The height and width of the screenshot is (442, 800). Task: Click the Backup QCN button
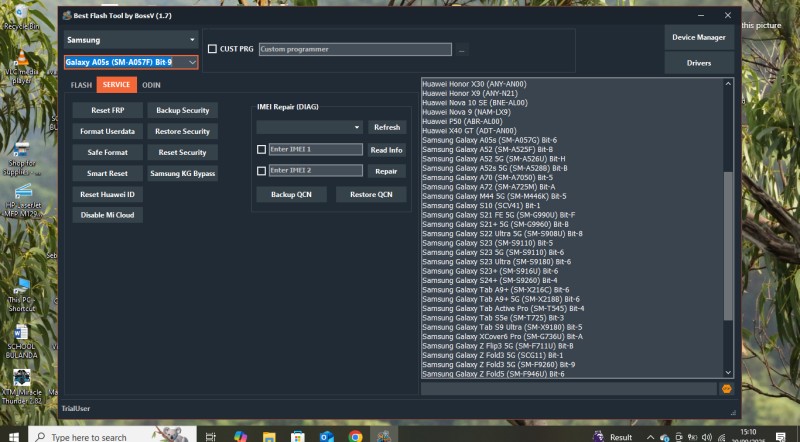291,194
